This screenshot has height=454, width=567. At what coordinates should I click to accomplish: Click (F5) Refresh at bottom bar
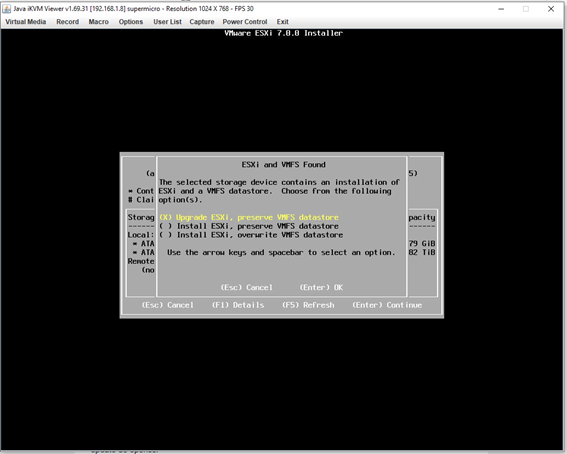click(308, 305)
